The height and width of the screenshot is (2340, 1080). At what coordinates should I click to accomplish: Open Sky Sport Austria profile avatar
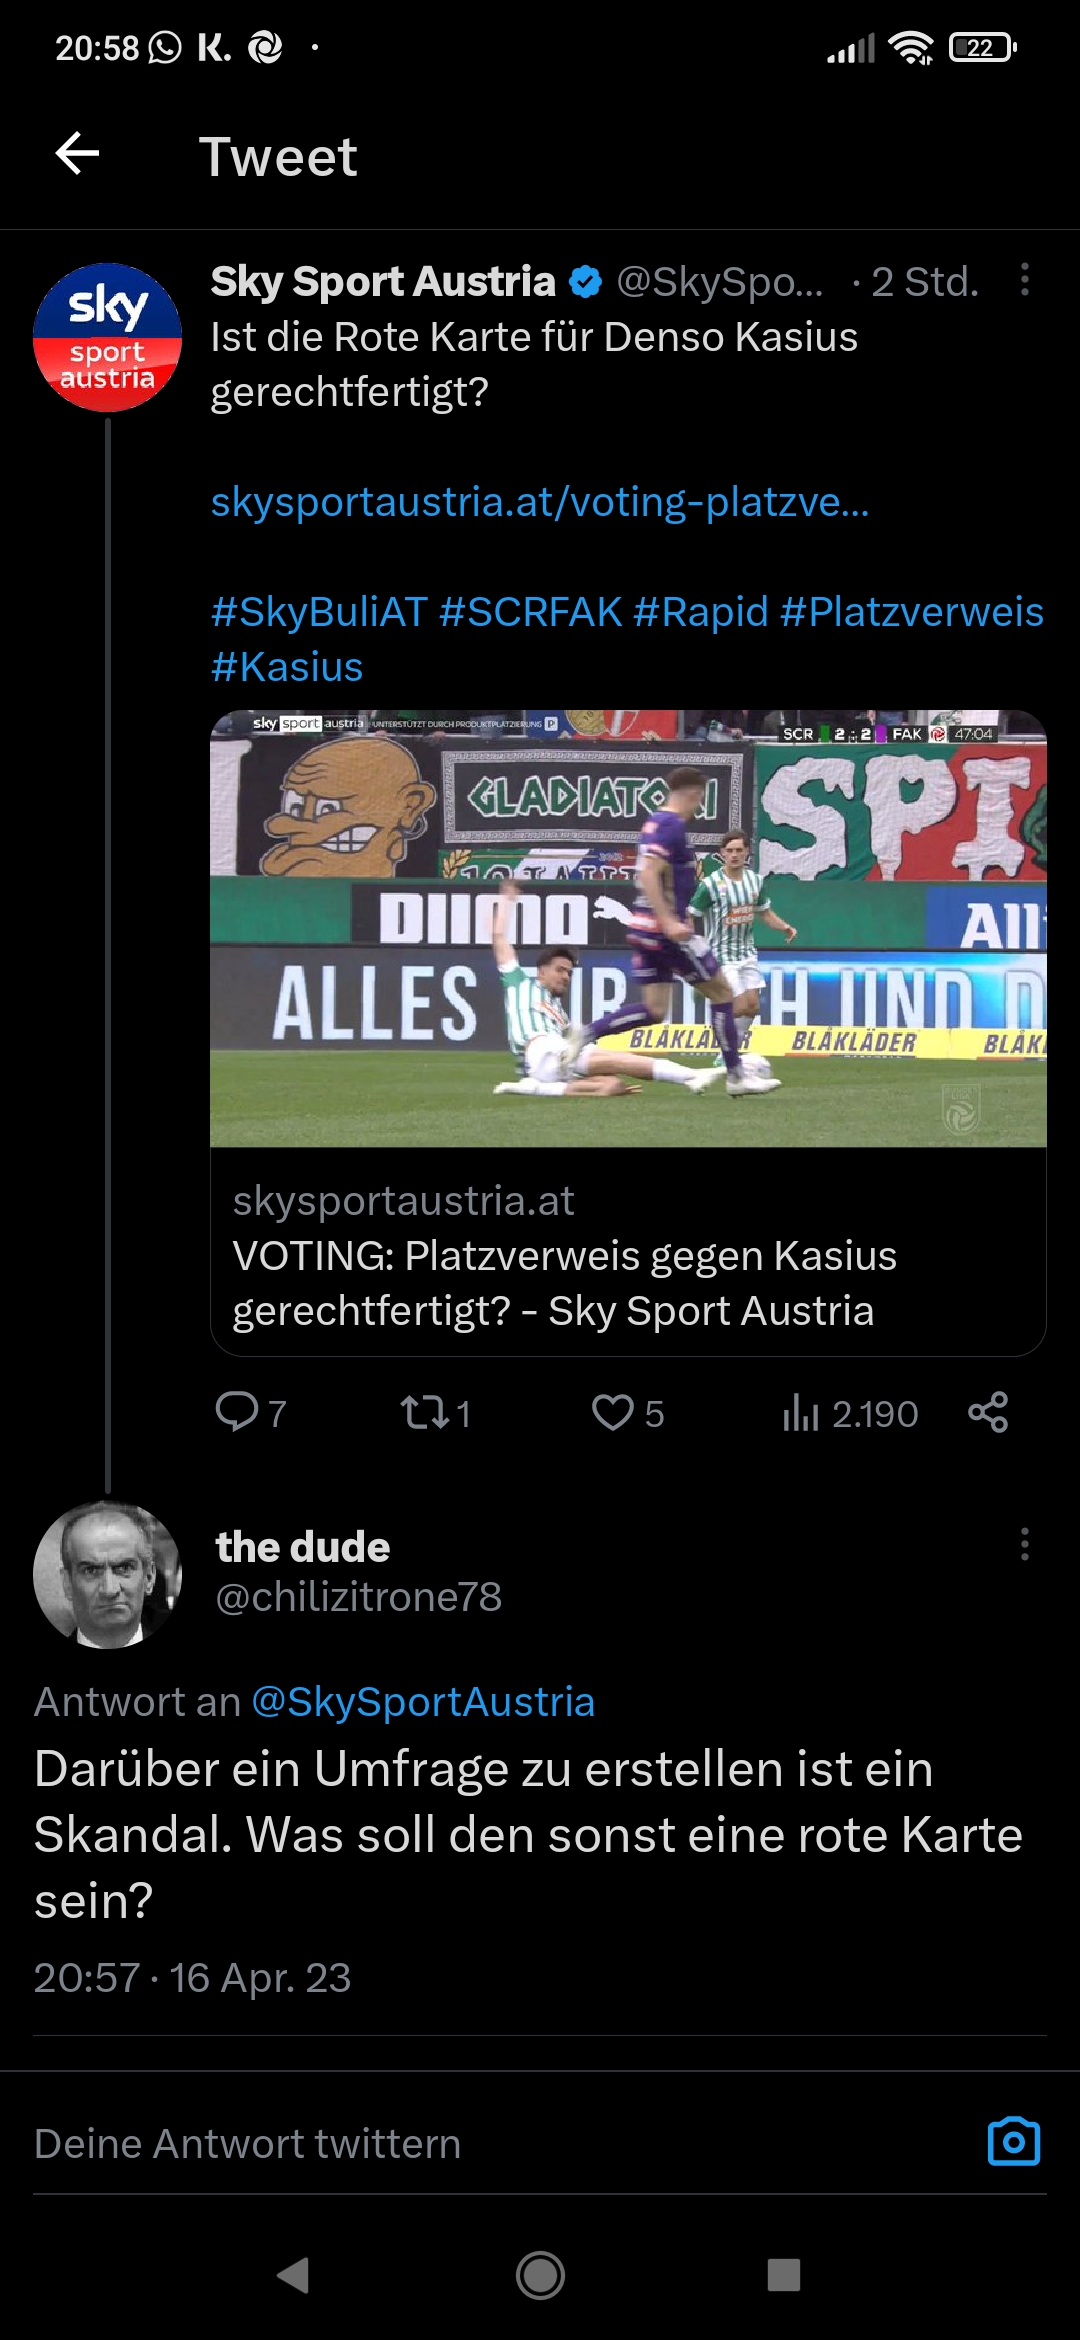click(107, 337)
